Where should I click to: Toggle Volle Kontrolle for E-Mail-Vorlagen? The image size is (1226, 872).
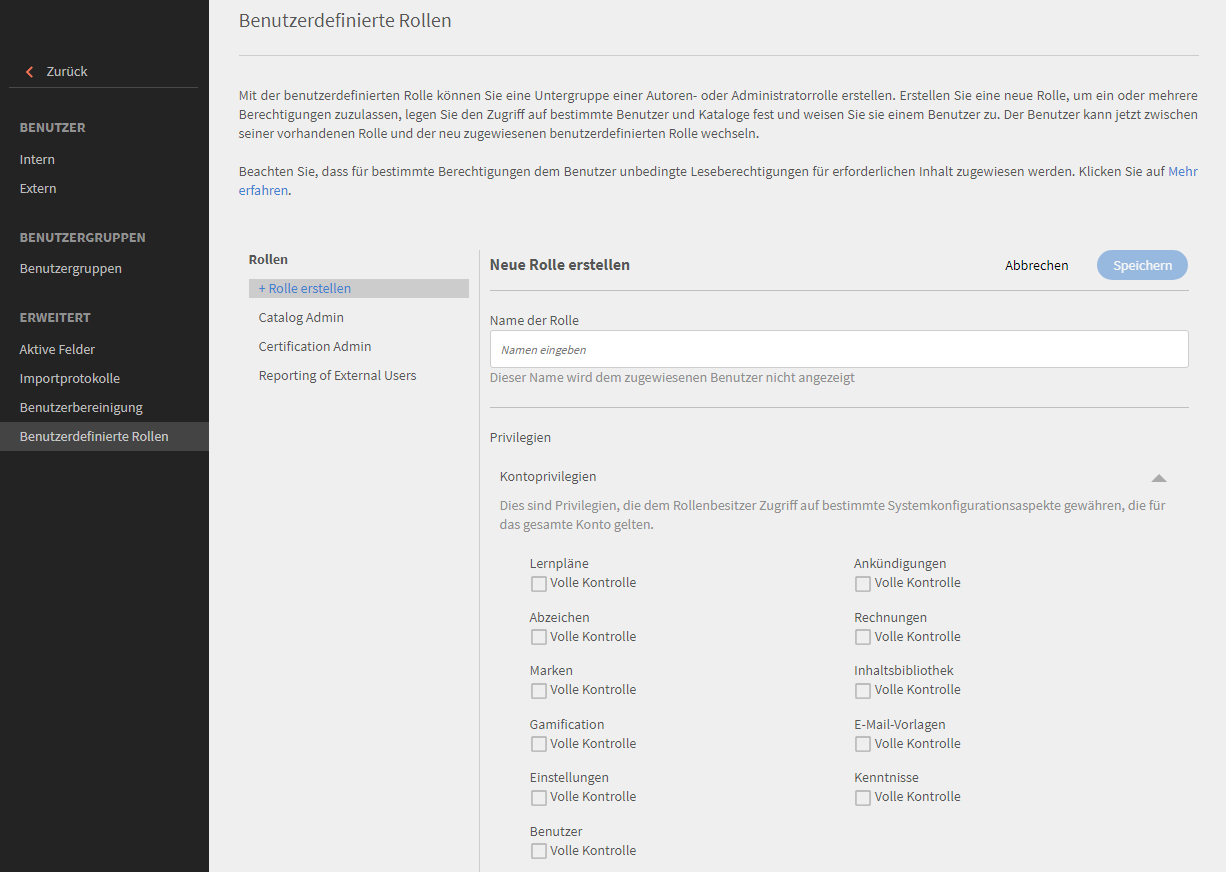pyautogui.click(x=863, y=744)
